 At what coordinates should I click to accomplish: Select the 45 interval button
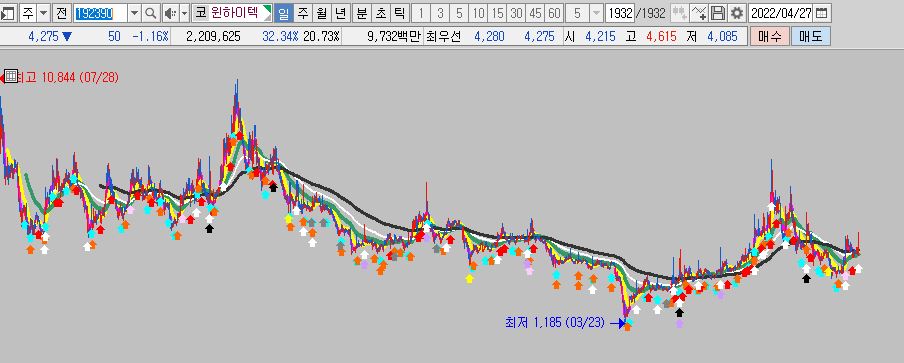tap(535, 13)
